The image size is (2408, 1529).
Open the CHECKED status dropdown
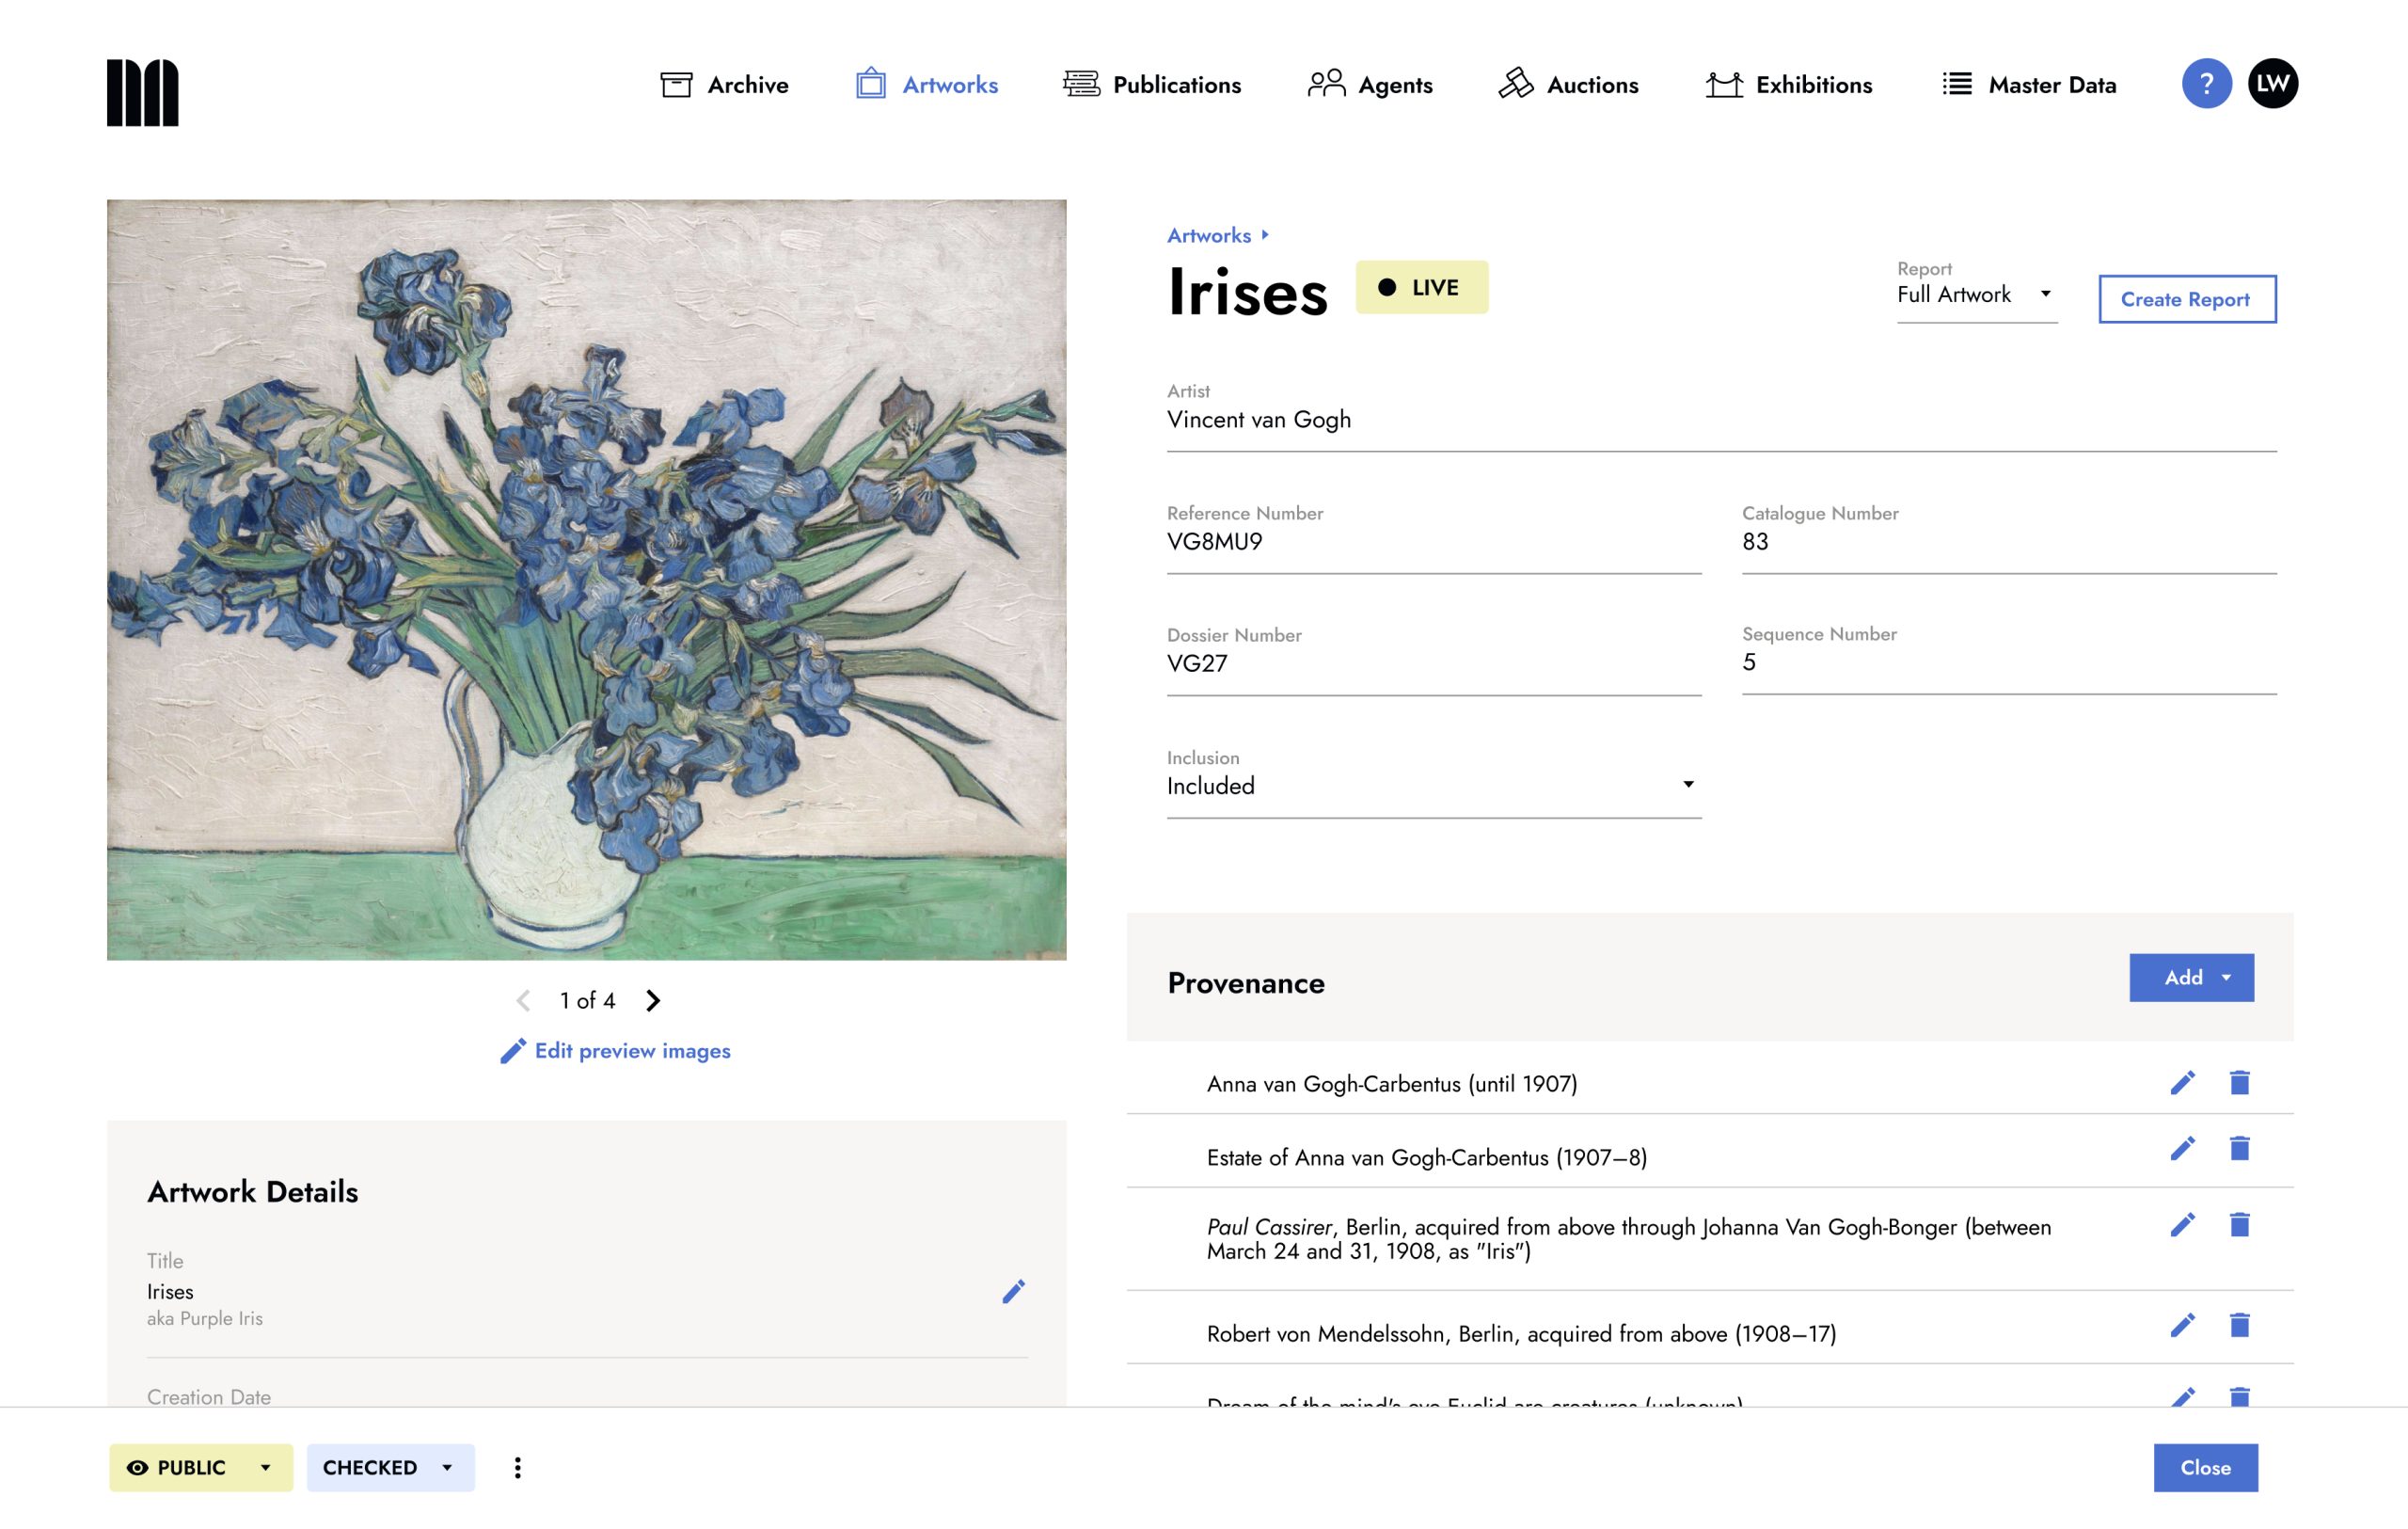390,1467
